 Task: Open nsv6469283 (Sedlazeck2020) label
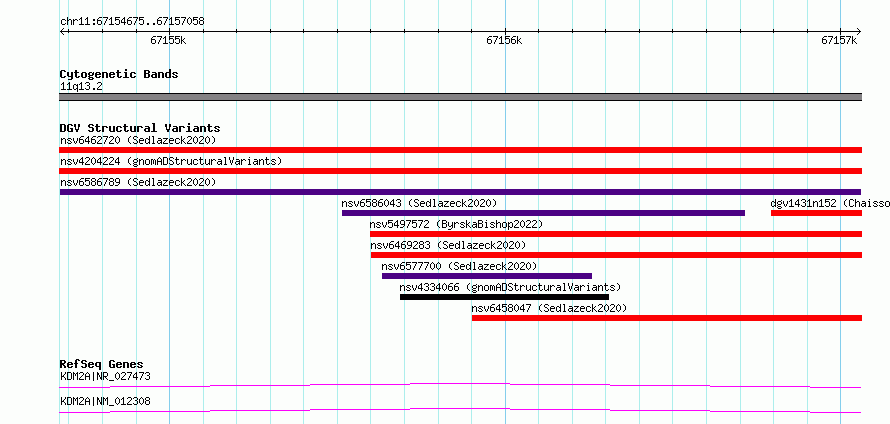(x=448, y=245)
